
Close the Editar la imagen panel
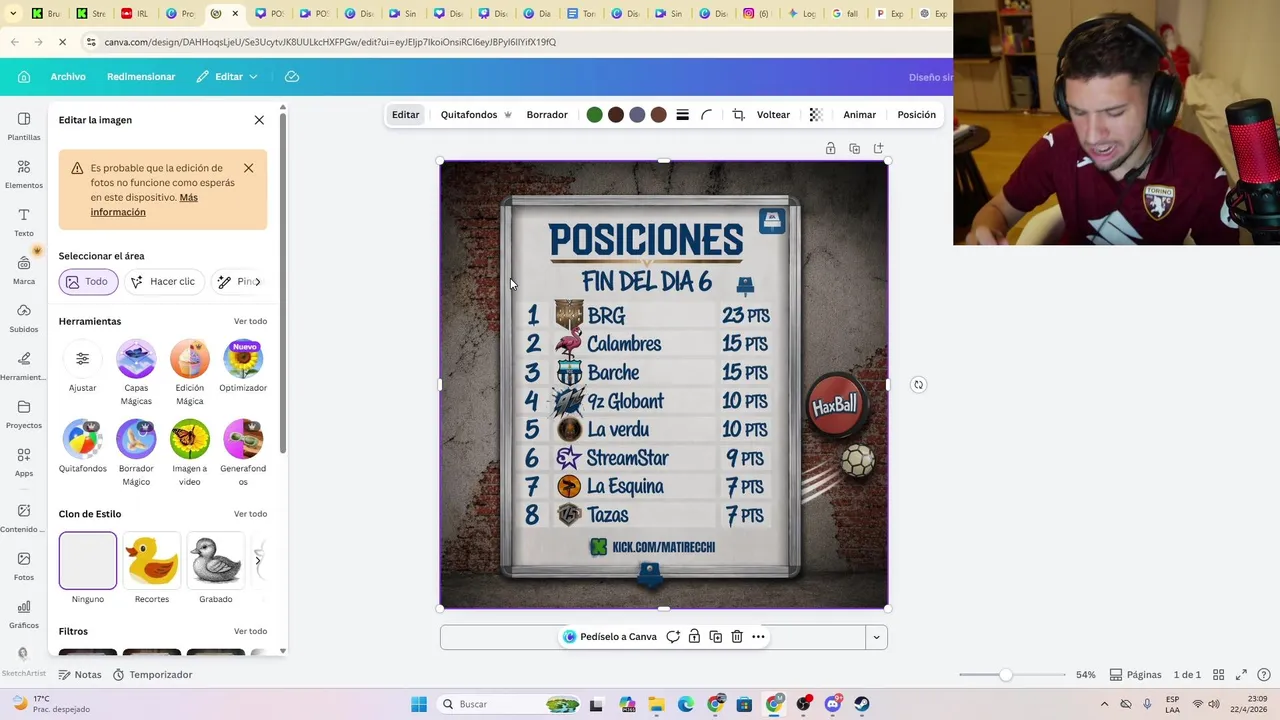(x=259, y=120)
